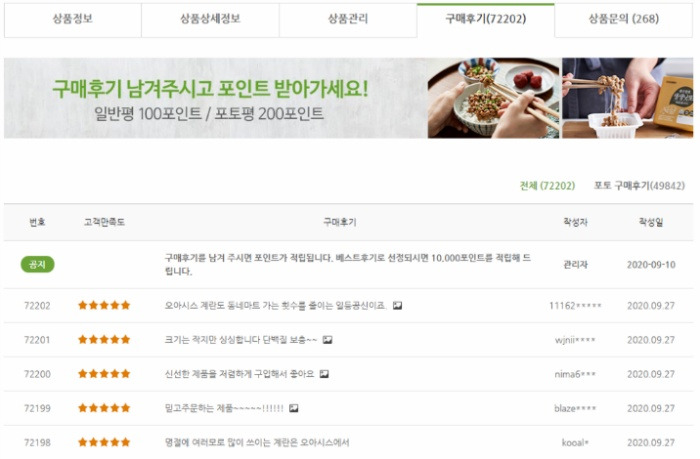Click the review points promotional banner text
The width and height of the screenshot is (700, 459).
210,100
